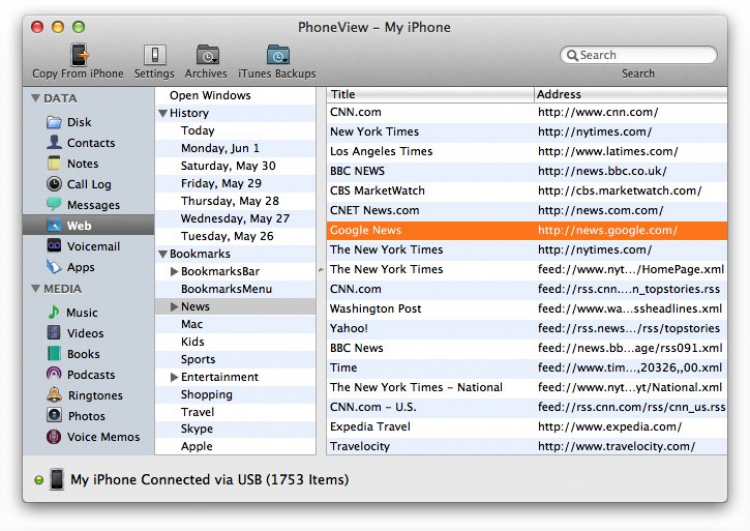Image resolution: width=750 pixels, height=531 pixels.
Task: Select the Voicemail icon
Action: coord(54,245)
